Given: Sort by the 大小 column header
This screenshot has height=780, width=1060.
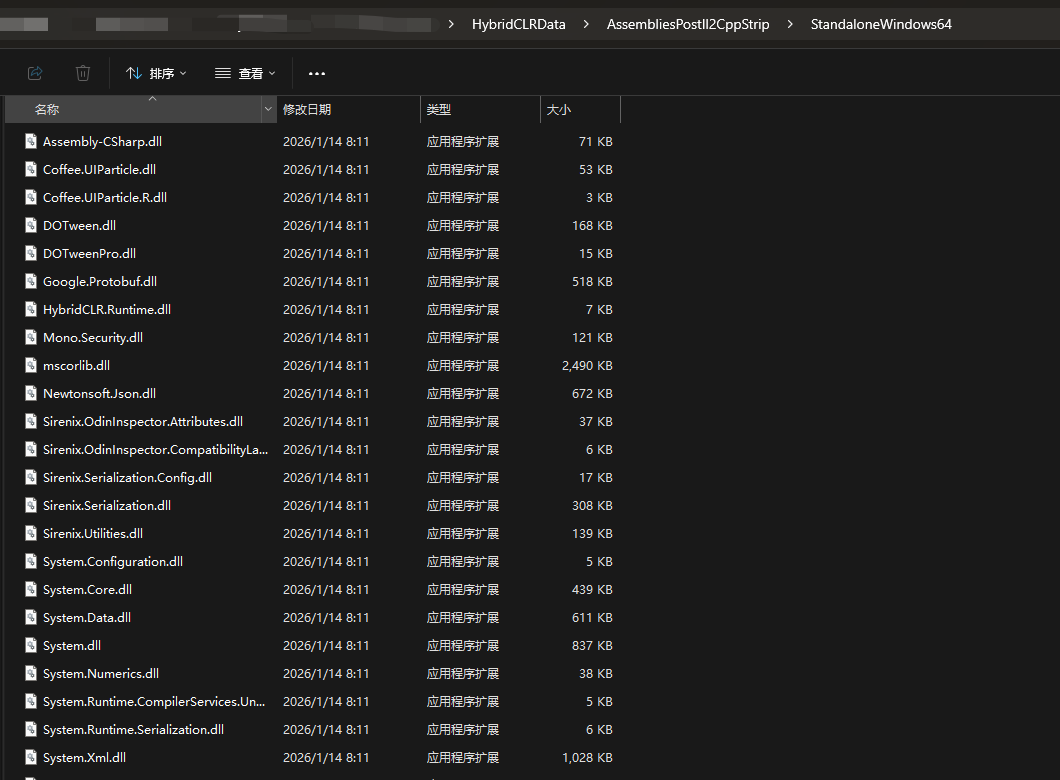Looking at the screenshot, I should pyautogui.click(x=580, y=109).
